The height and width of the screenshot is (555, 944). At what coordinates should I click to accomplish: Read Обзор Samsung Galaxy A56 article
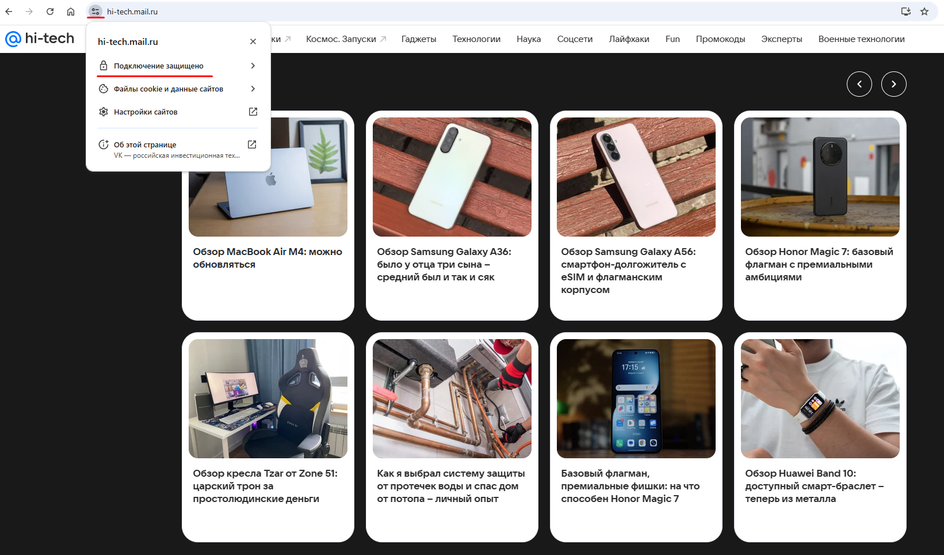pos(629,271)
